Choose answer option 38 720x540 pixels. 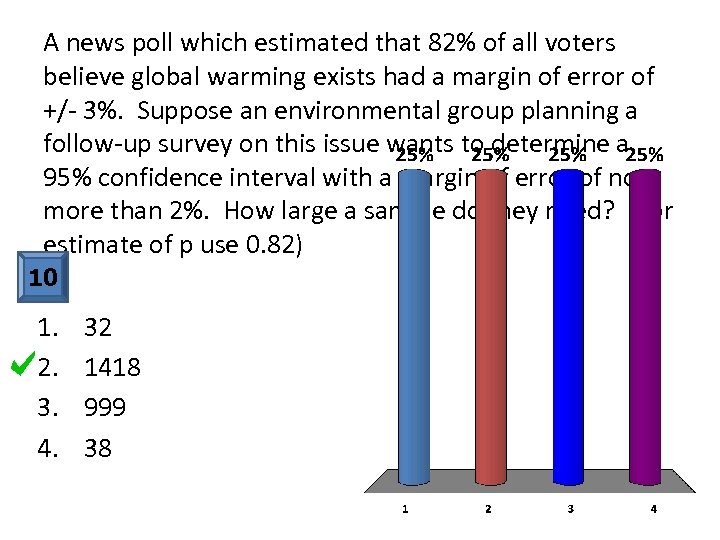coord(98,448)
